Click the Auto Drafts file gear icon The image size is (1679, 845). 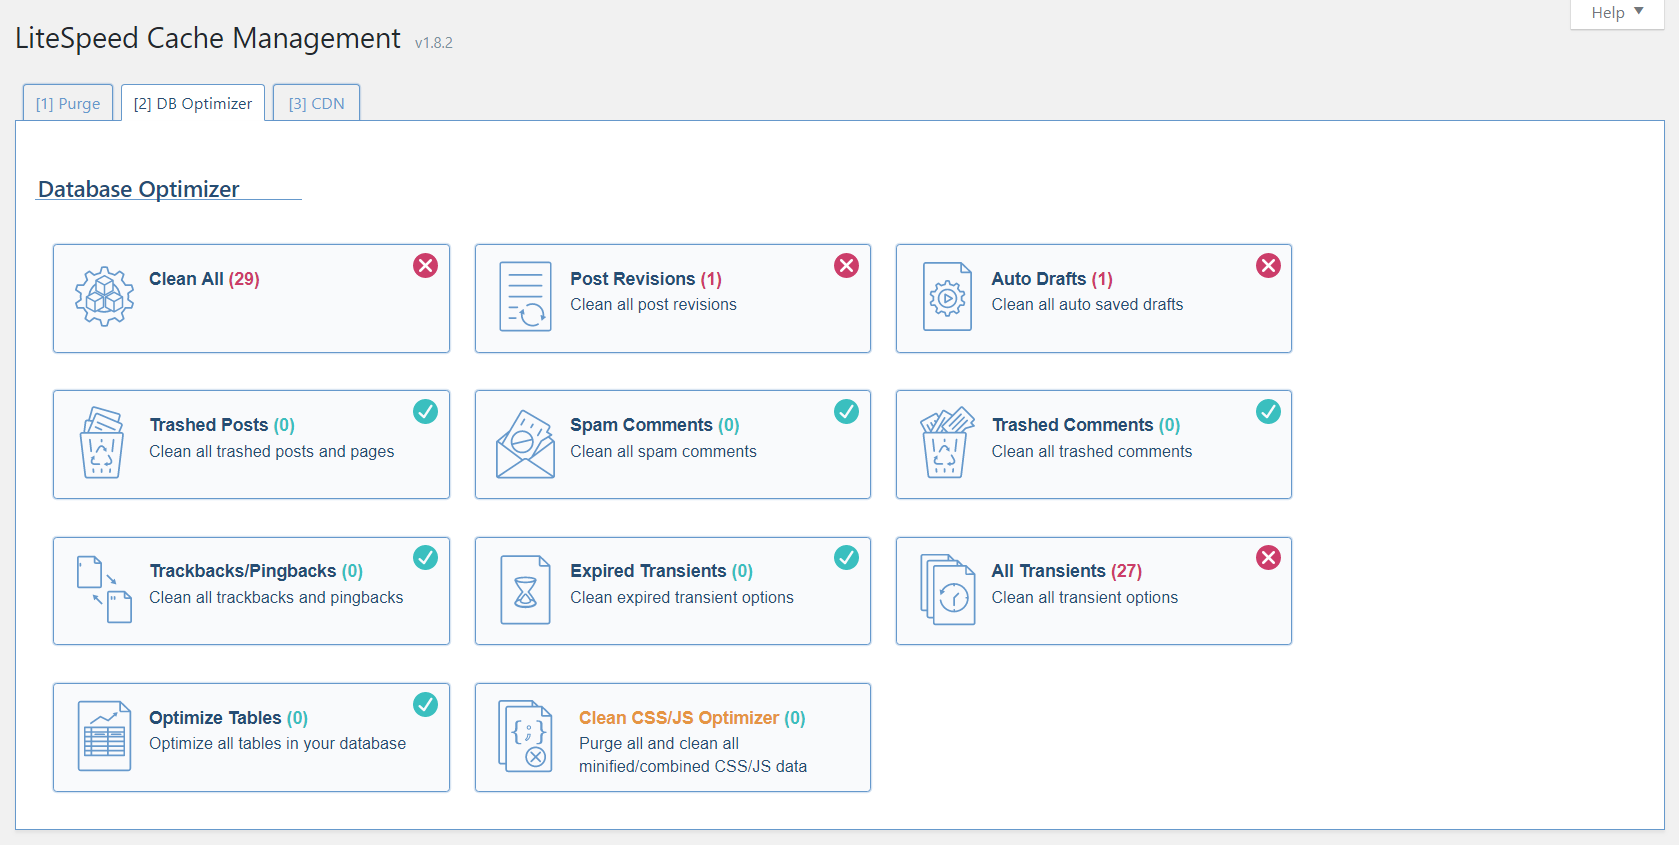click(x=947, y=297)
